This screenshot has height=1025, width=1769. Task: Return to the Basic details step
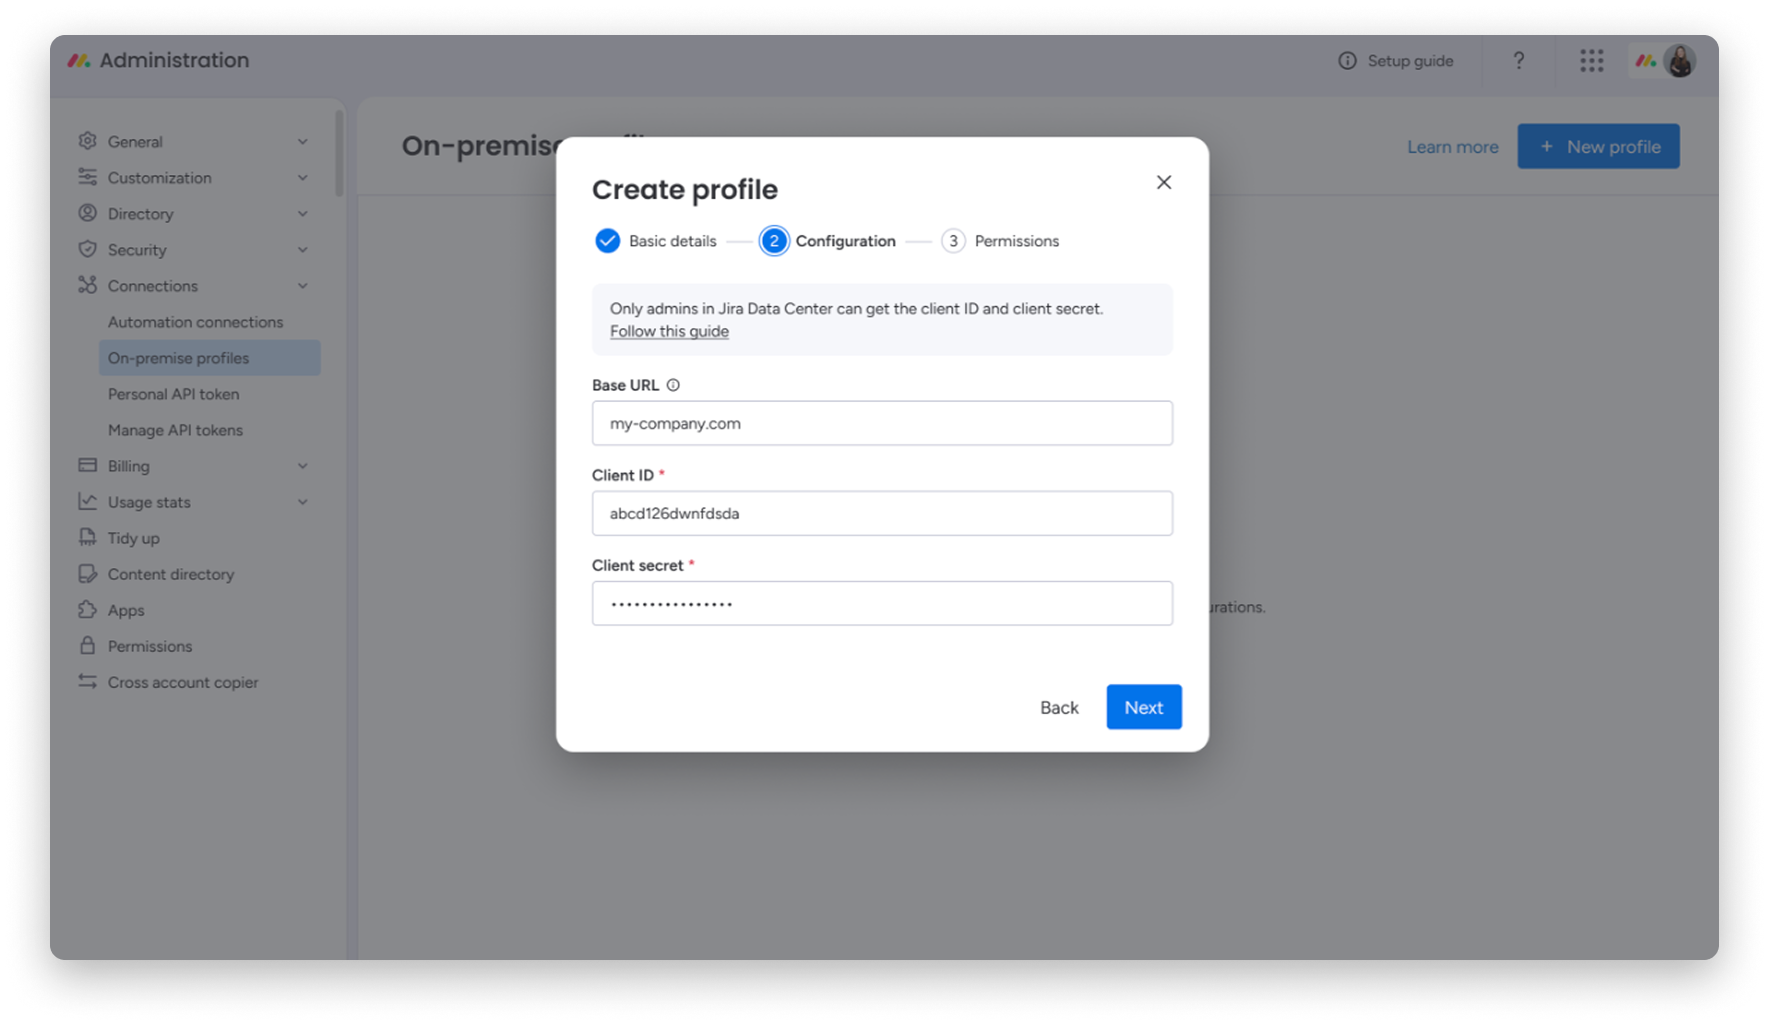(655, 240)
